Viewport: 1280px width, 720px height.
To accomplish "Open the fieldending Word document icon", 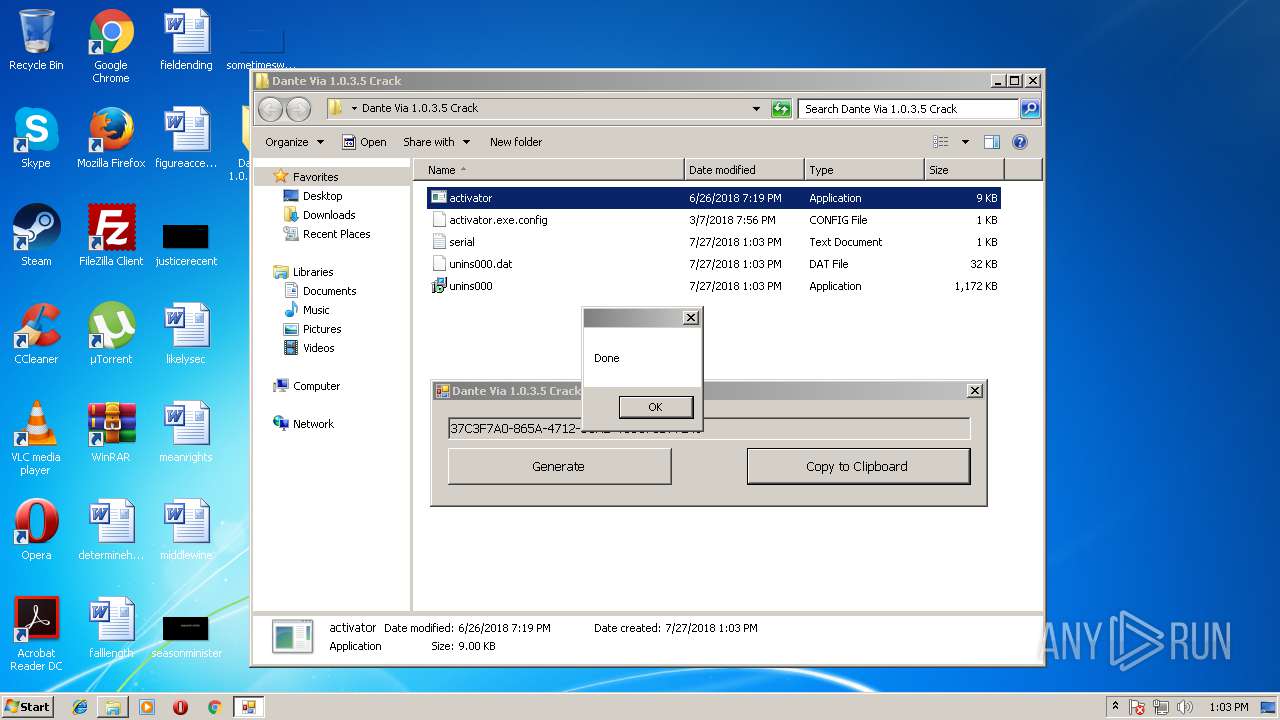I will pos(186,40).
